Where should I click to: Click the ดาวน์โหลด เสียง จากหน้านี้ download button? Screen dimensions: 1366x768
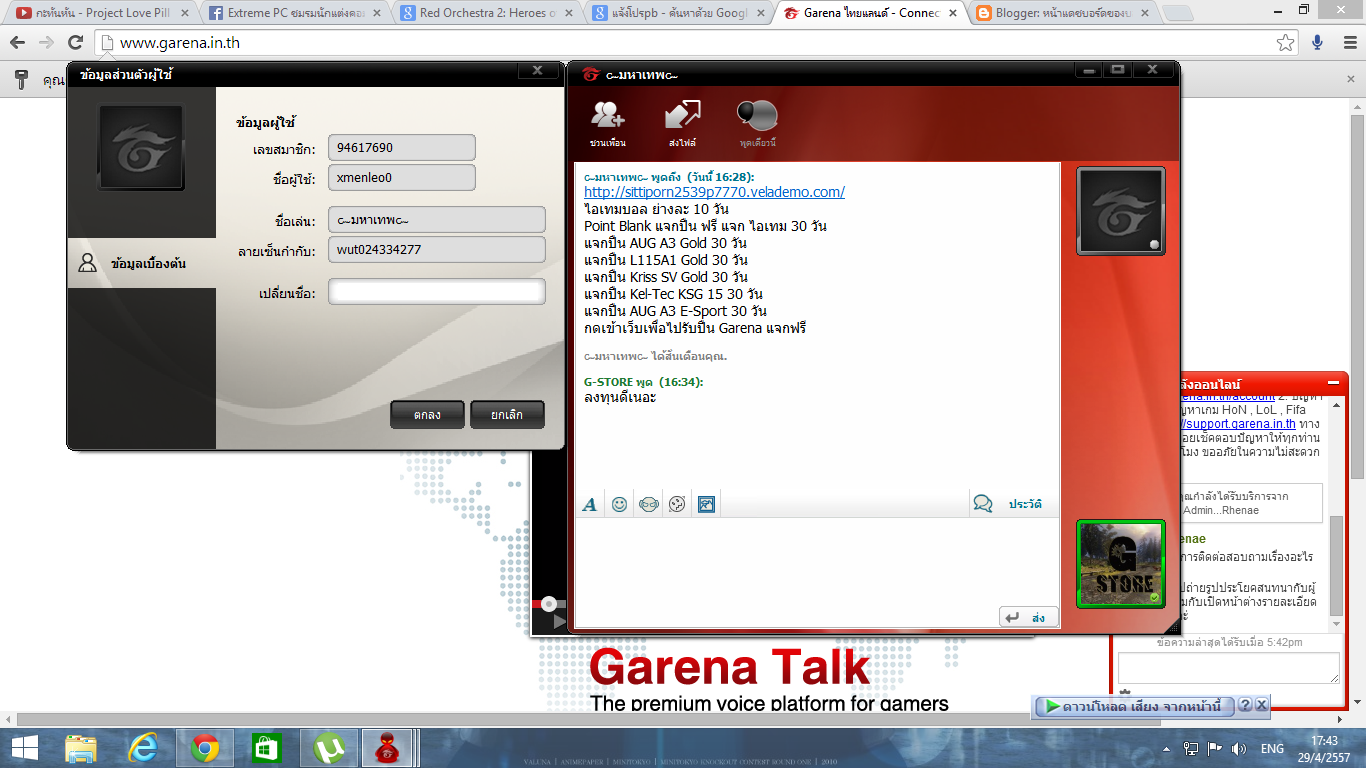[1134, 706]
